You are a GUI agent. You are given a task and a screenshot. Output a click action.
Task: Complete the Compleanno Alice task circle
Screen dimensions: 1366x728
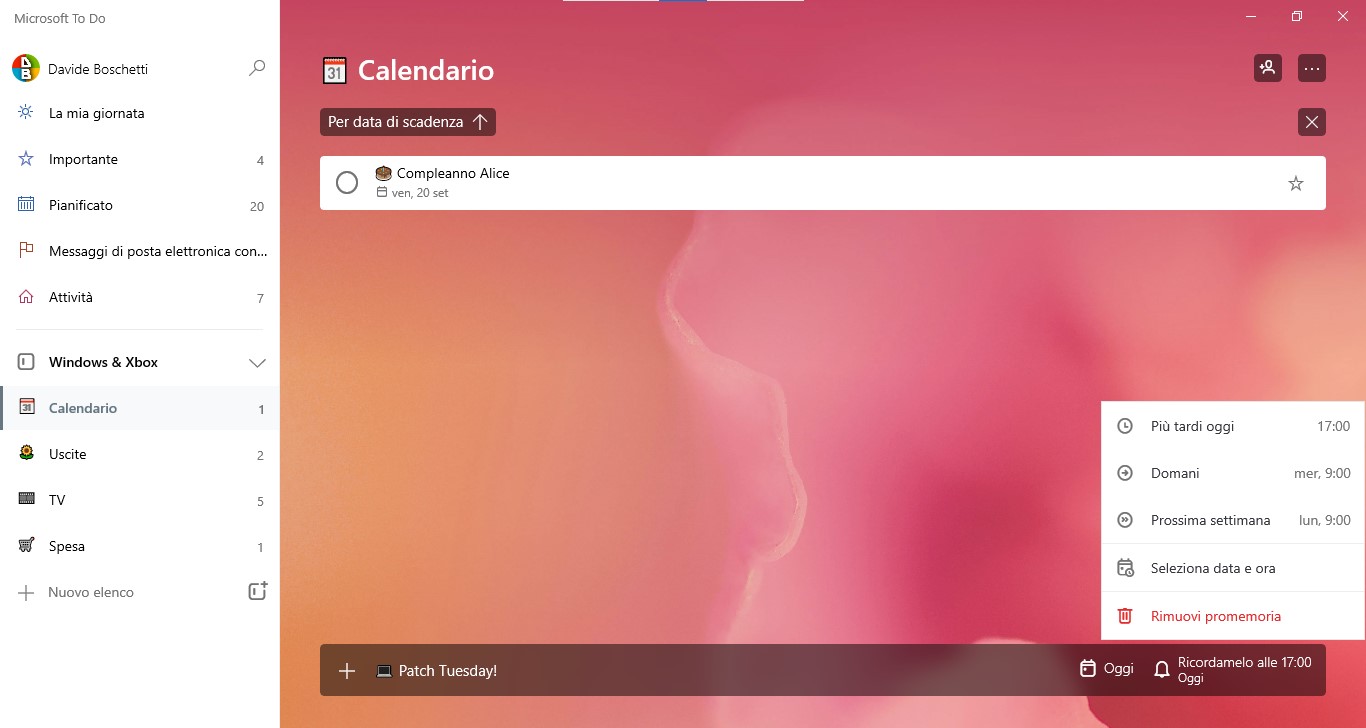[x=347, y=183]
